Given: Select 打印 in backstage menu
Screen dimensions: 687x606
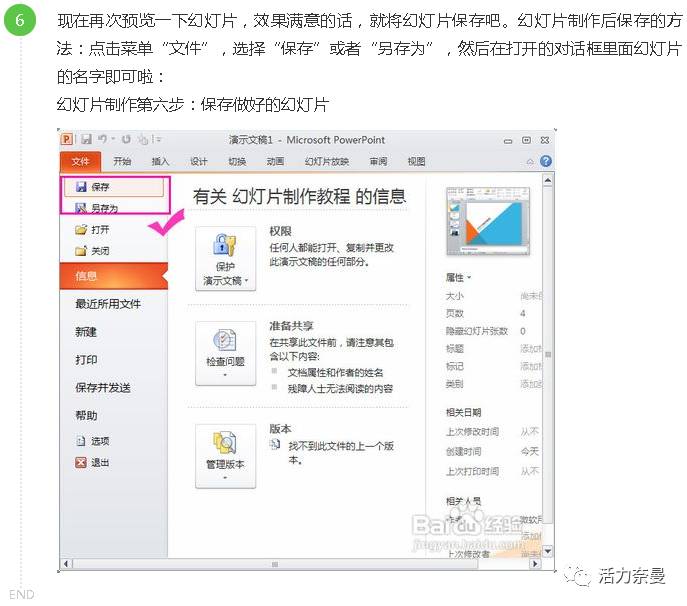Looking at the screenshot, I should click(86, 360).
